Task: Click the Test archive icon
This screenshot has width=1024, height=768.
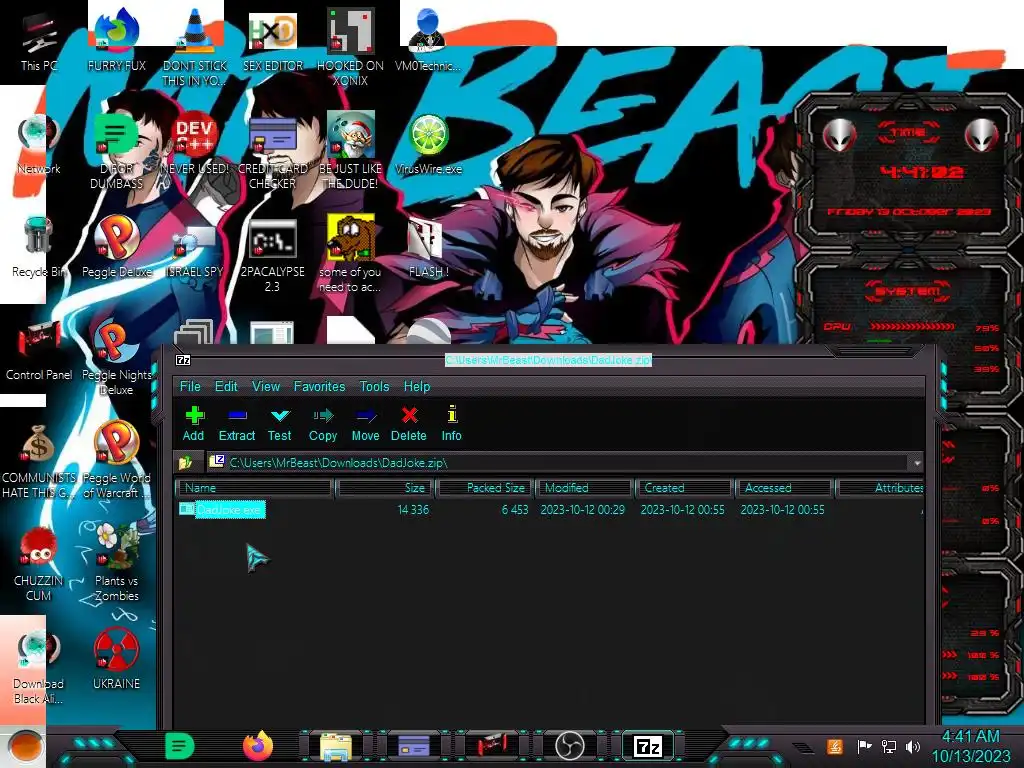Action: pyautogui.click(x=280, y=423)
